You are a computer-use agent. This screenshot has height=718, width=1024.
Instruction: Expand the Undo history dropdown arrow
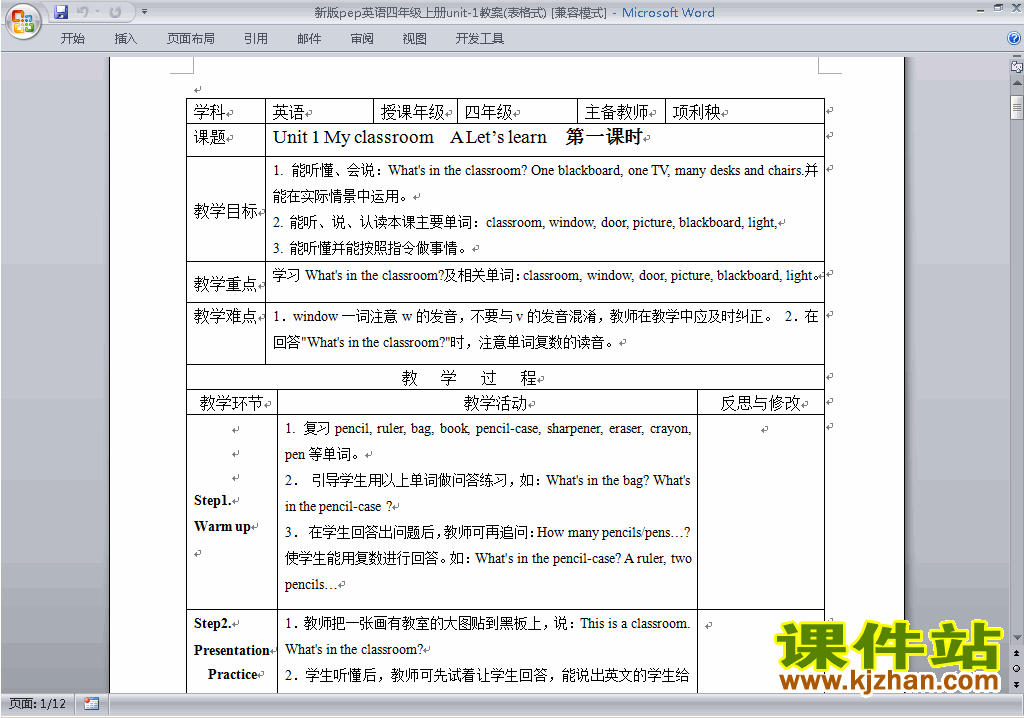pyautogui.click(x=97, y=12)
